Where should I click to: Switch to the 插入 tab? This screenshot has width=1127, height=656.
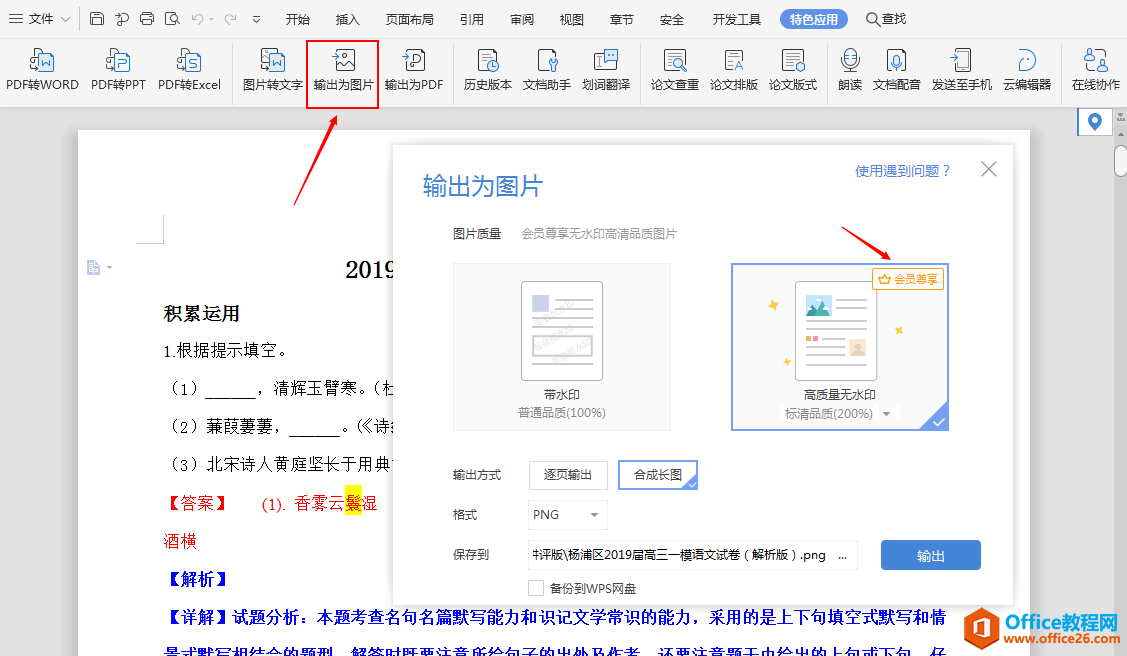(347, 19)
